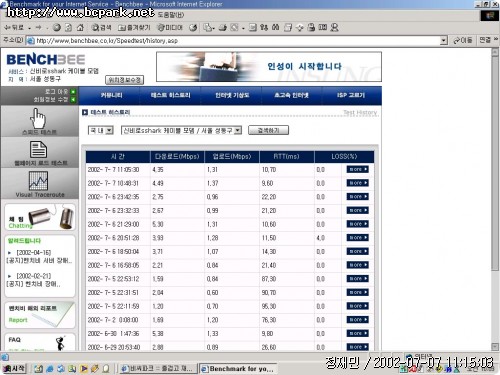
Task: Open the [2002-04-16] notice link
Action: tap(34, 253)
